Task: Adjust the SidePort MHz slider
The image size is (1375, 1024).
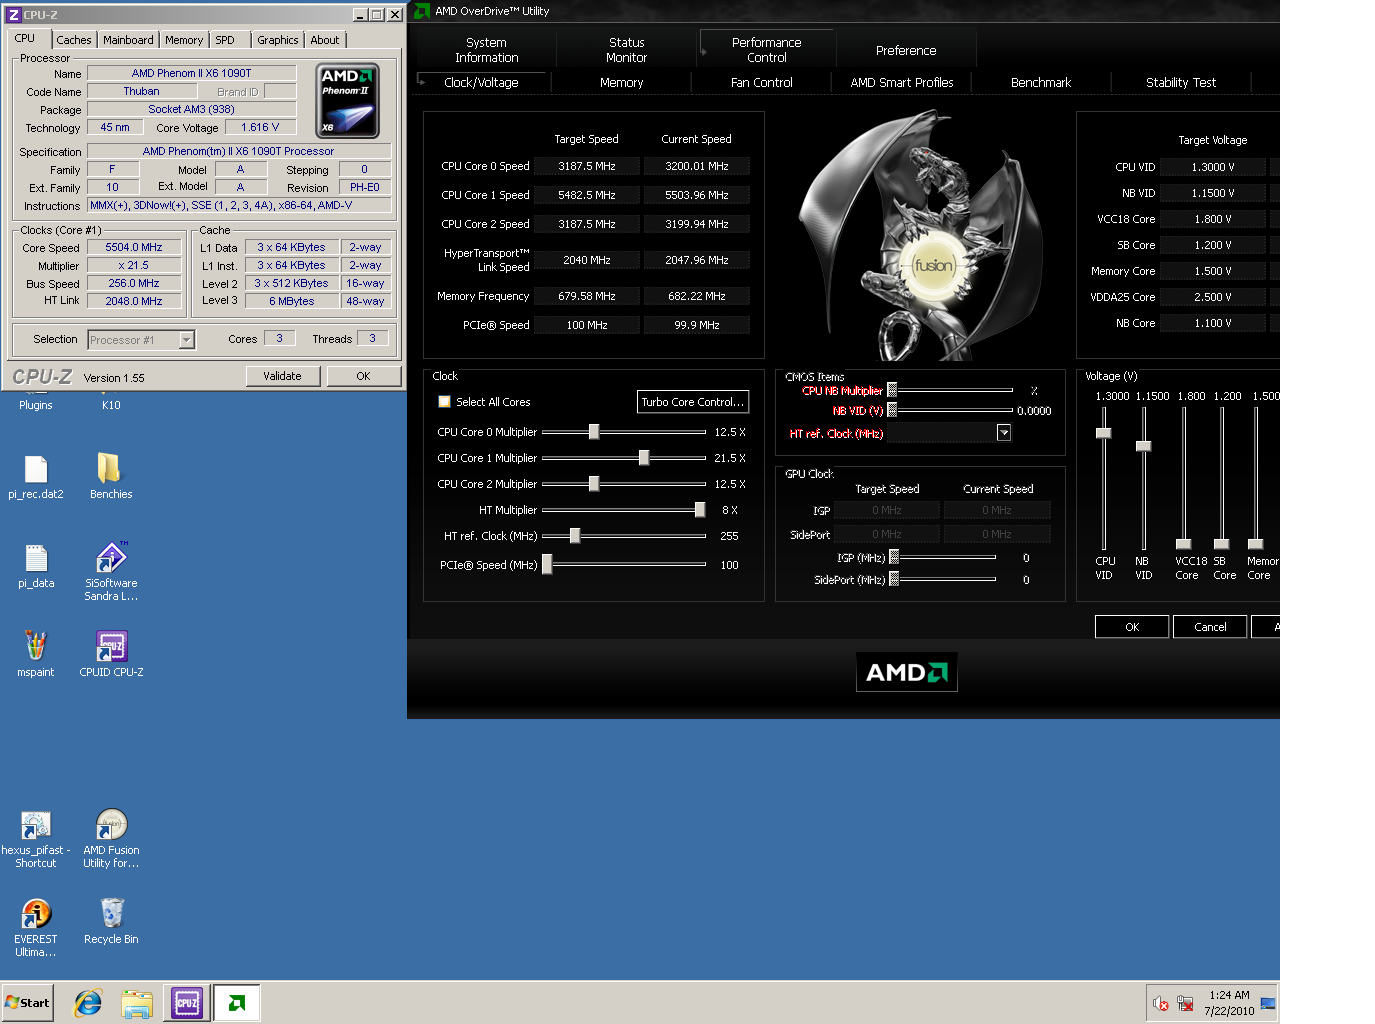Action: coord(894,579)
